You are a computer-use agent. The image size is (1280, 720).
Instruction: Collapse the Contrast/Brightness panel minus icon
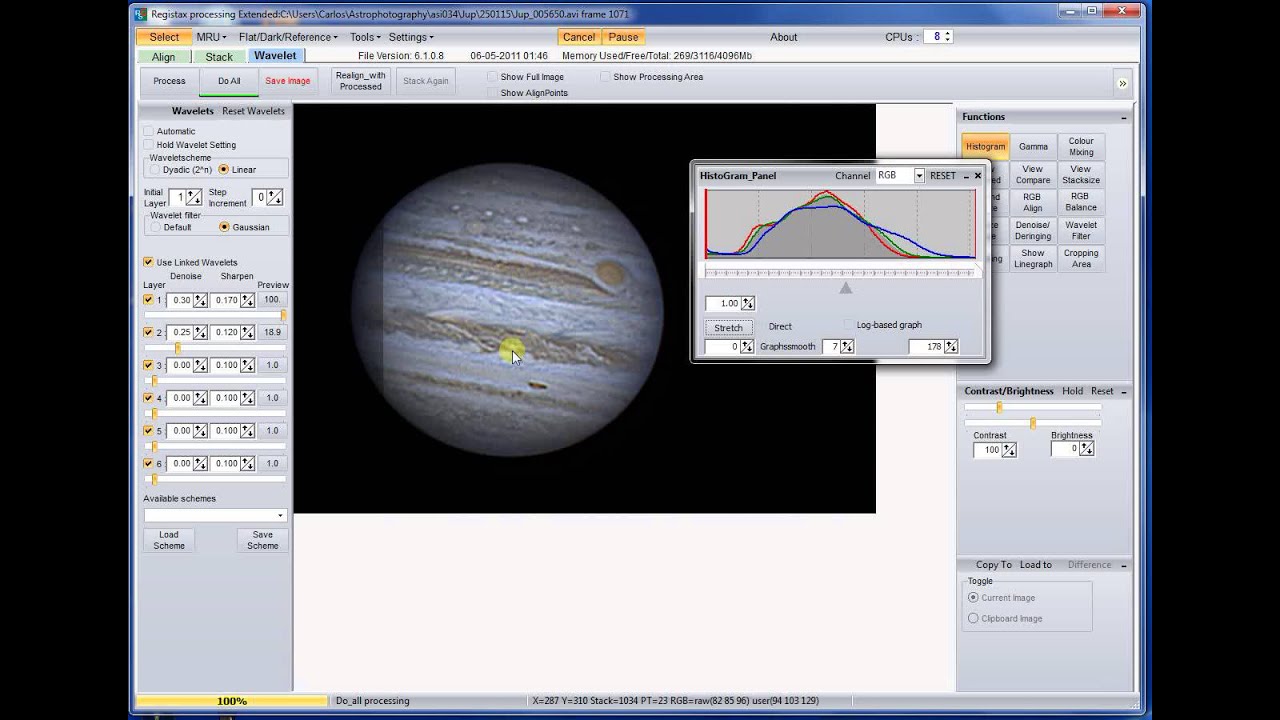click(x=1124, y=391)
